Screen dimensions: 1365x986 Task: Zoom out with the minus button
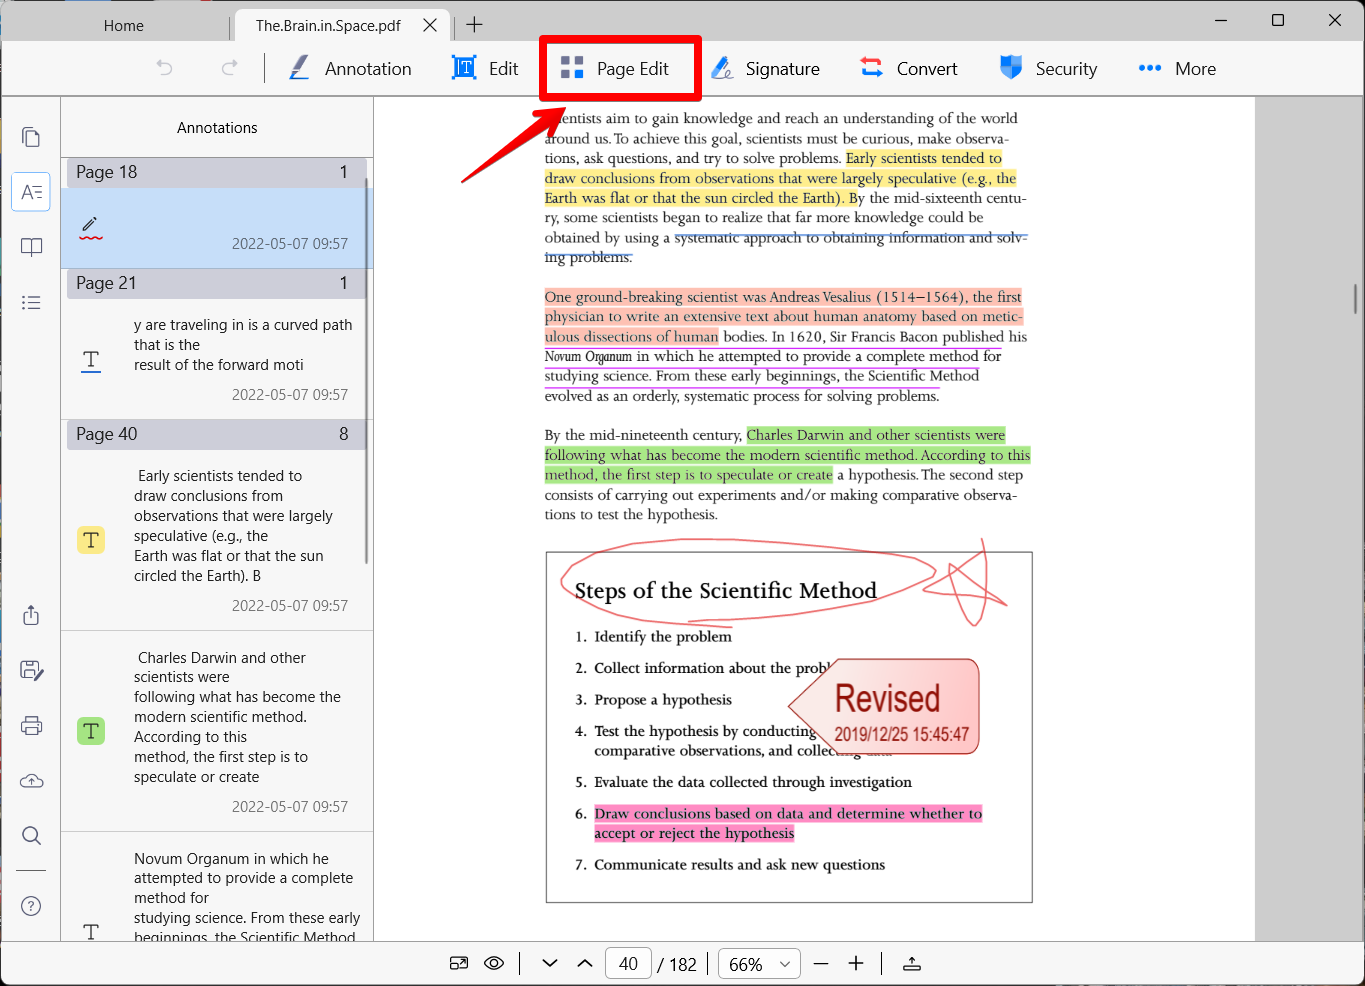pos(821,964)
